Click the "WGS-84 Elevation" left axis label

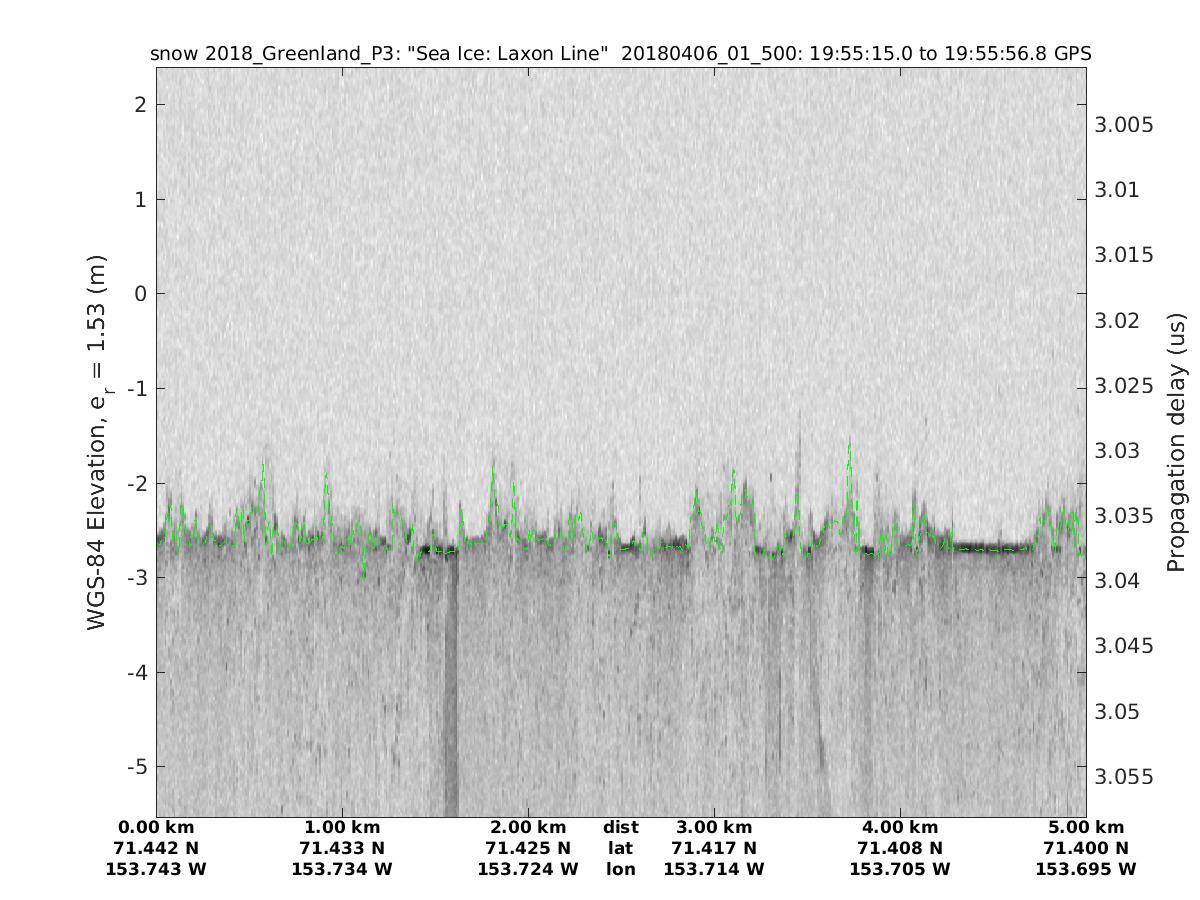tap(97, 441)
